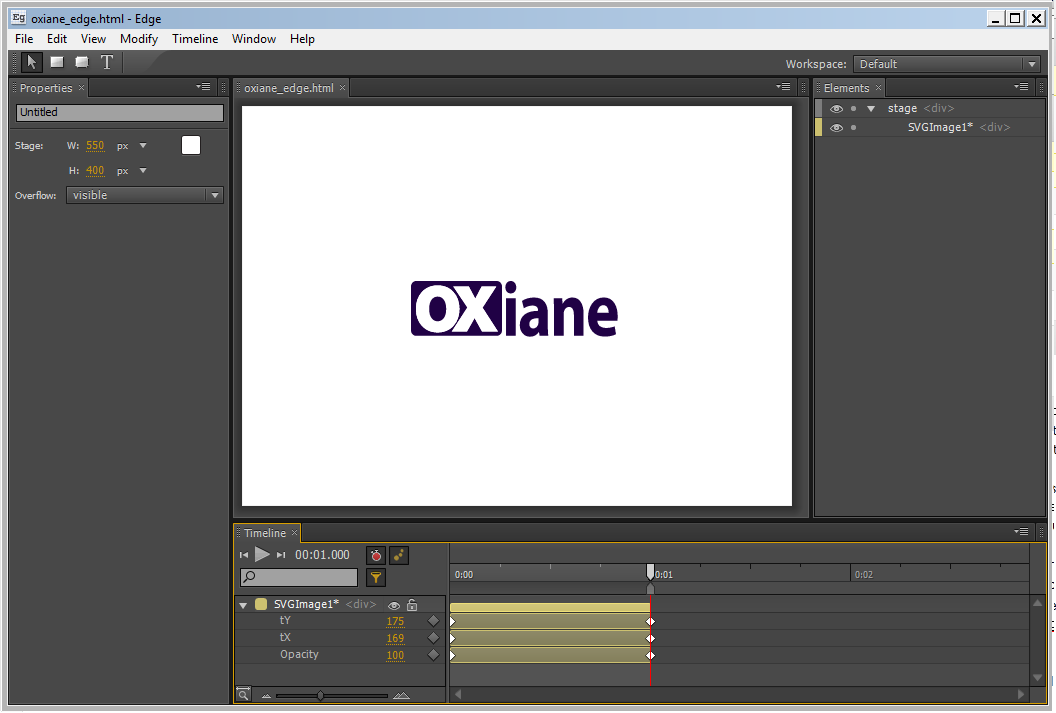Open the Overflow visible dropdown
This screenshot has height=713, width=1056.
[145, 195]
